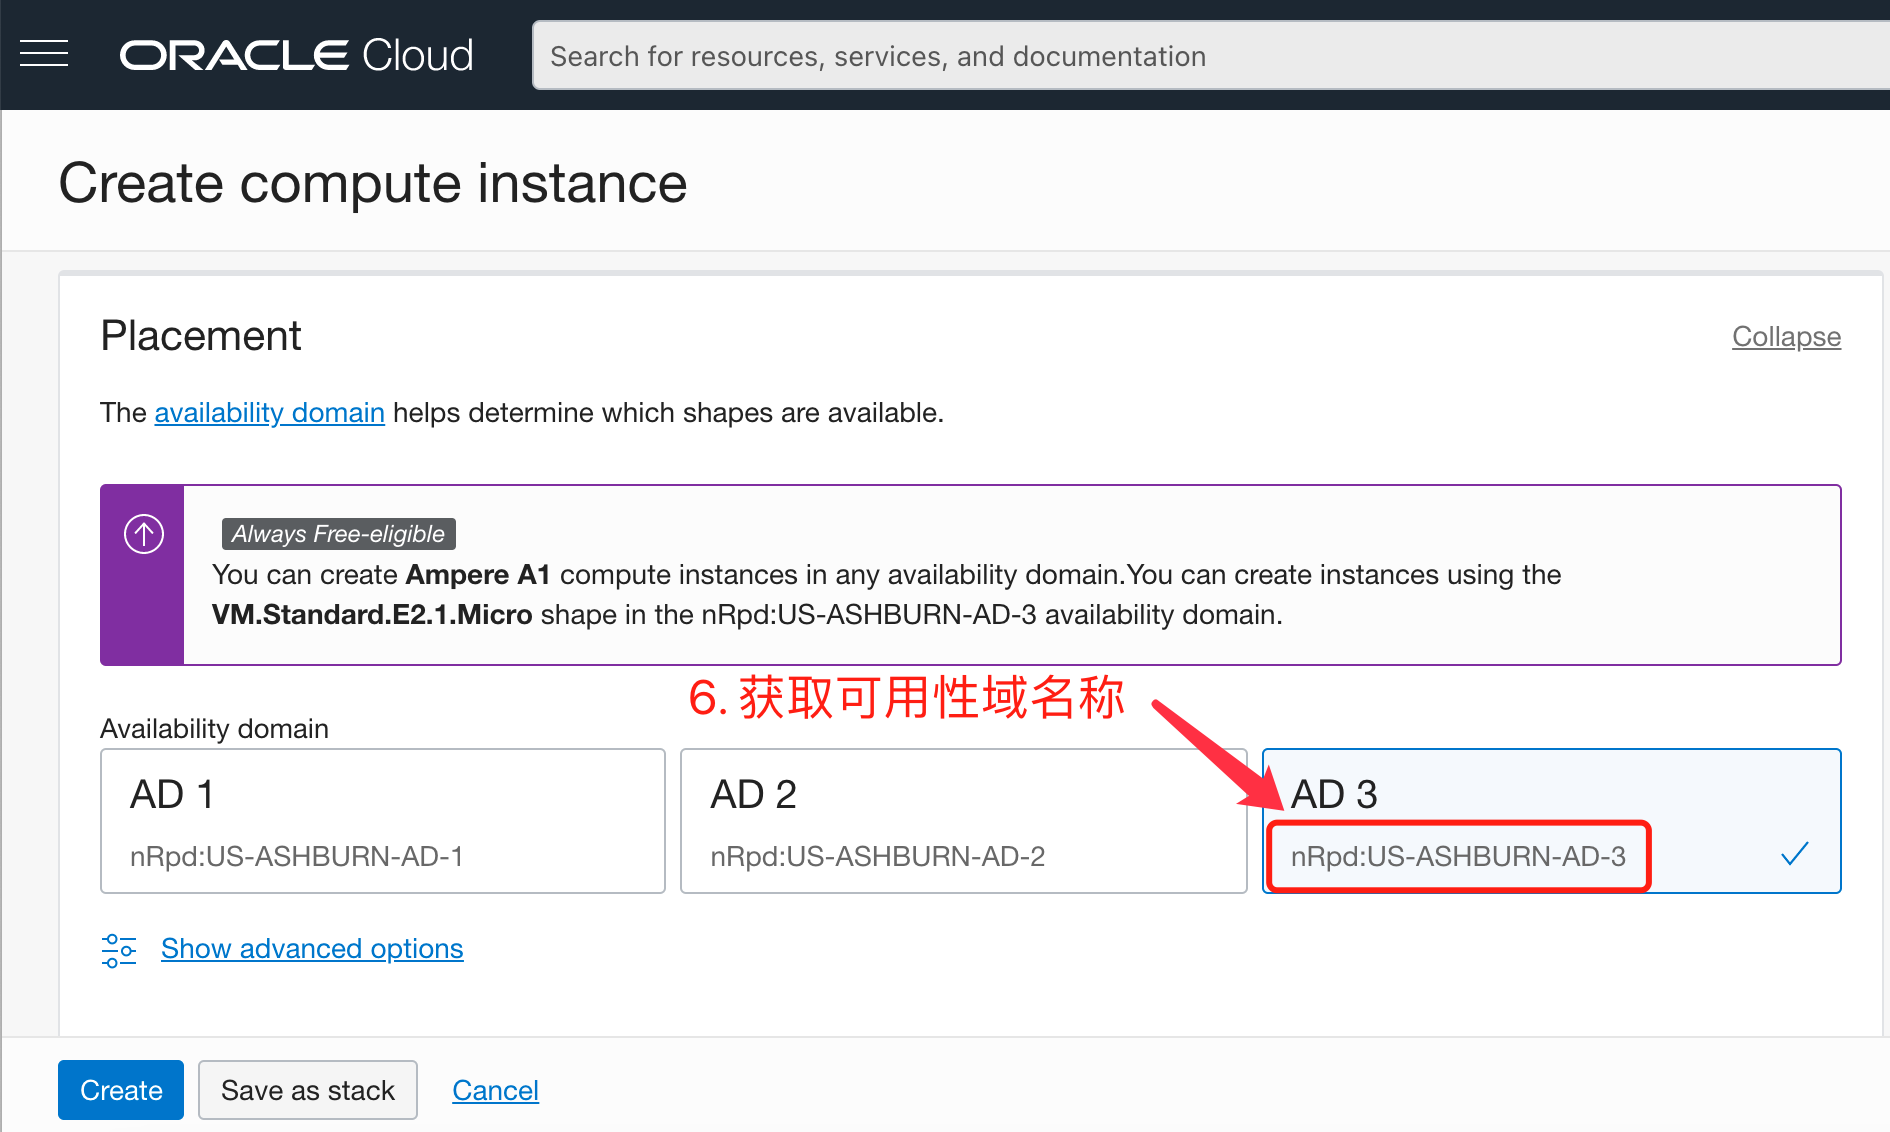Click the nRpd:US-ASHBURN-AD-3 domain name
1890x1132 pixels.
pos(1457,857)
